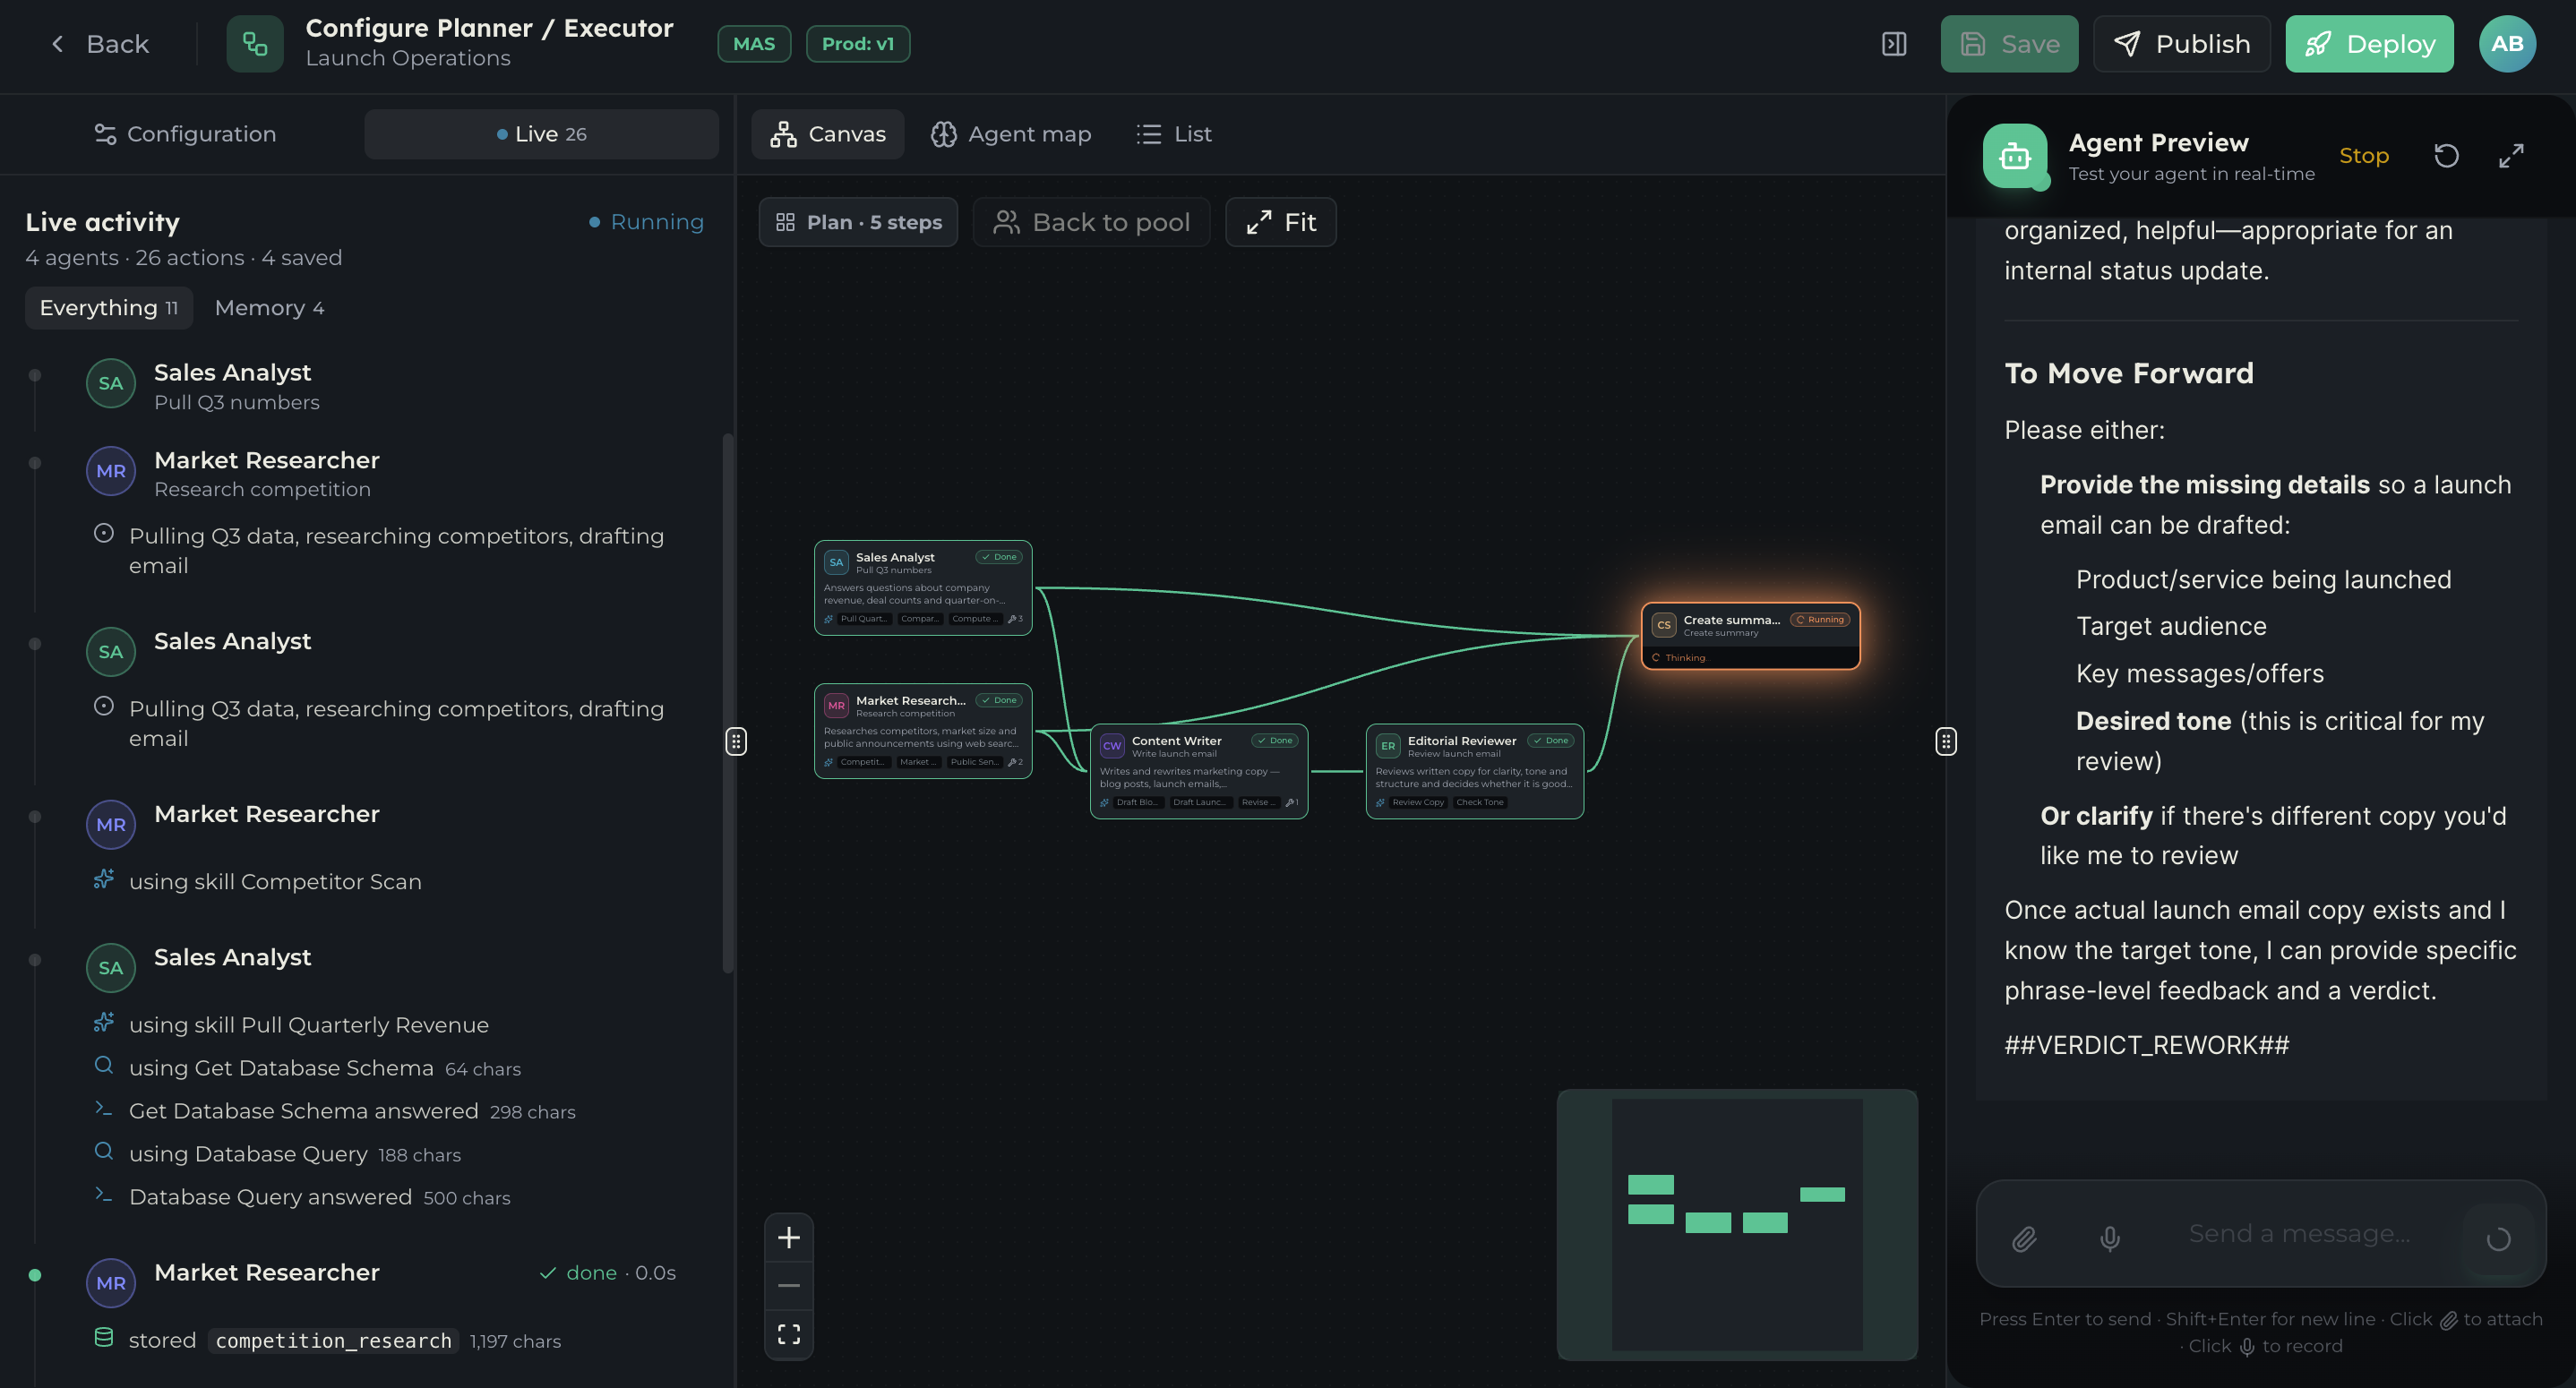The height and width of the screenshot is (1388, 2576).
Task: Select the Content Writer canvas node
Action: pos(1199,771)
